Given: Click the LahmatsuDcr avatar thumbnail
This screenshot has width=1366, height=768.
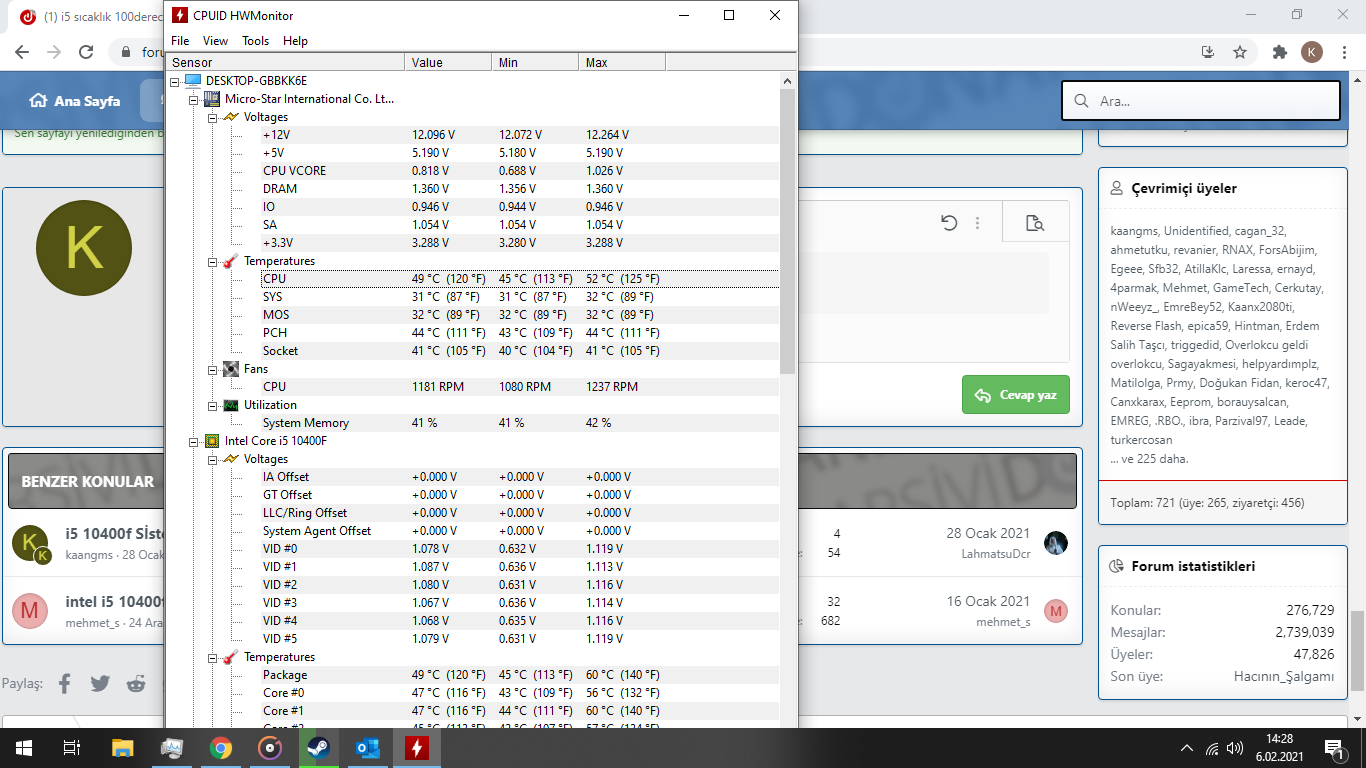Looking at the screenshot, I should (1056, 543).
